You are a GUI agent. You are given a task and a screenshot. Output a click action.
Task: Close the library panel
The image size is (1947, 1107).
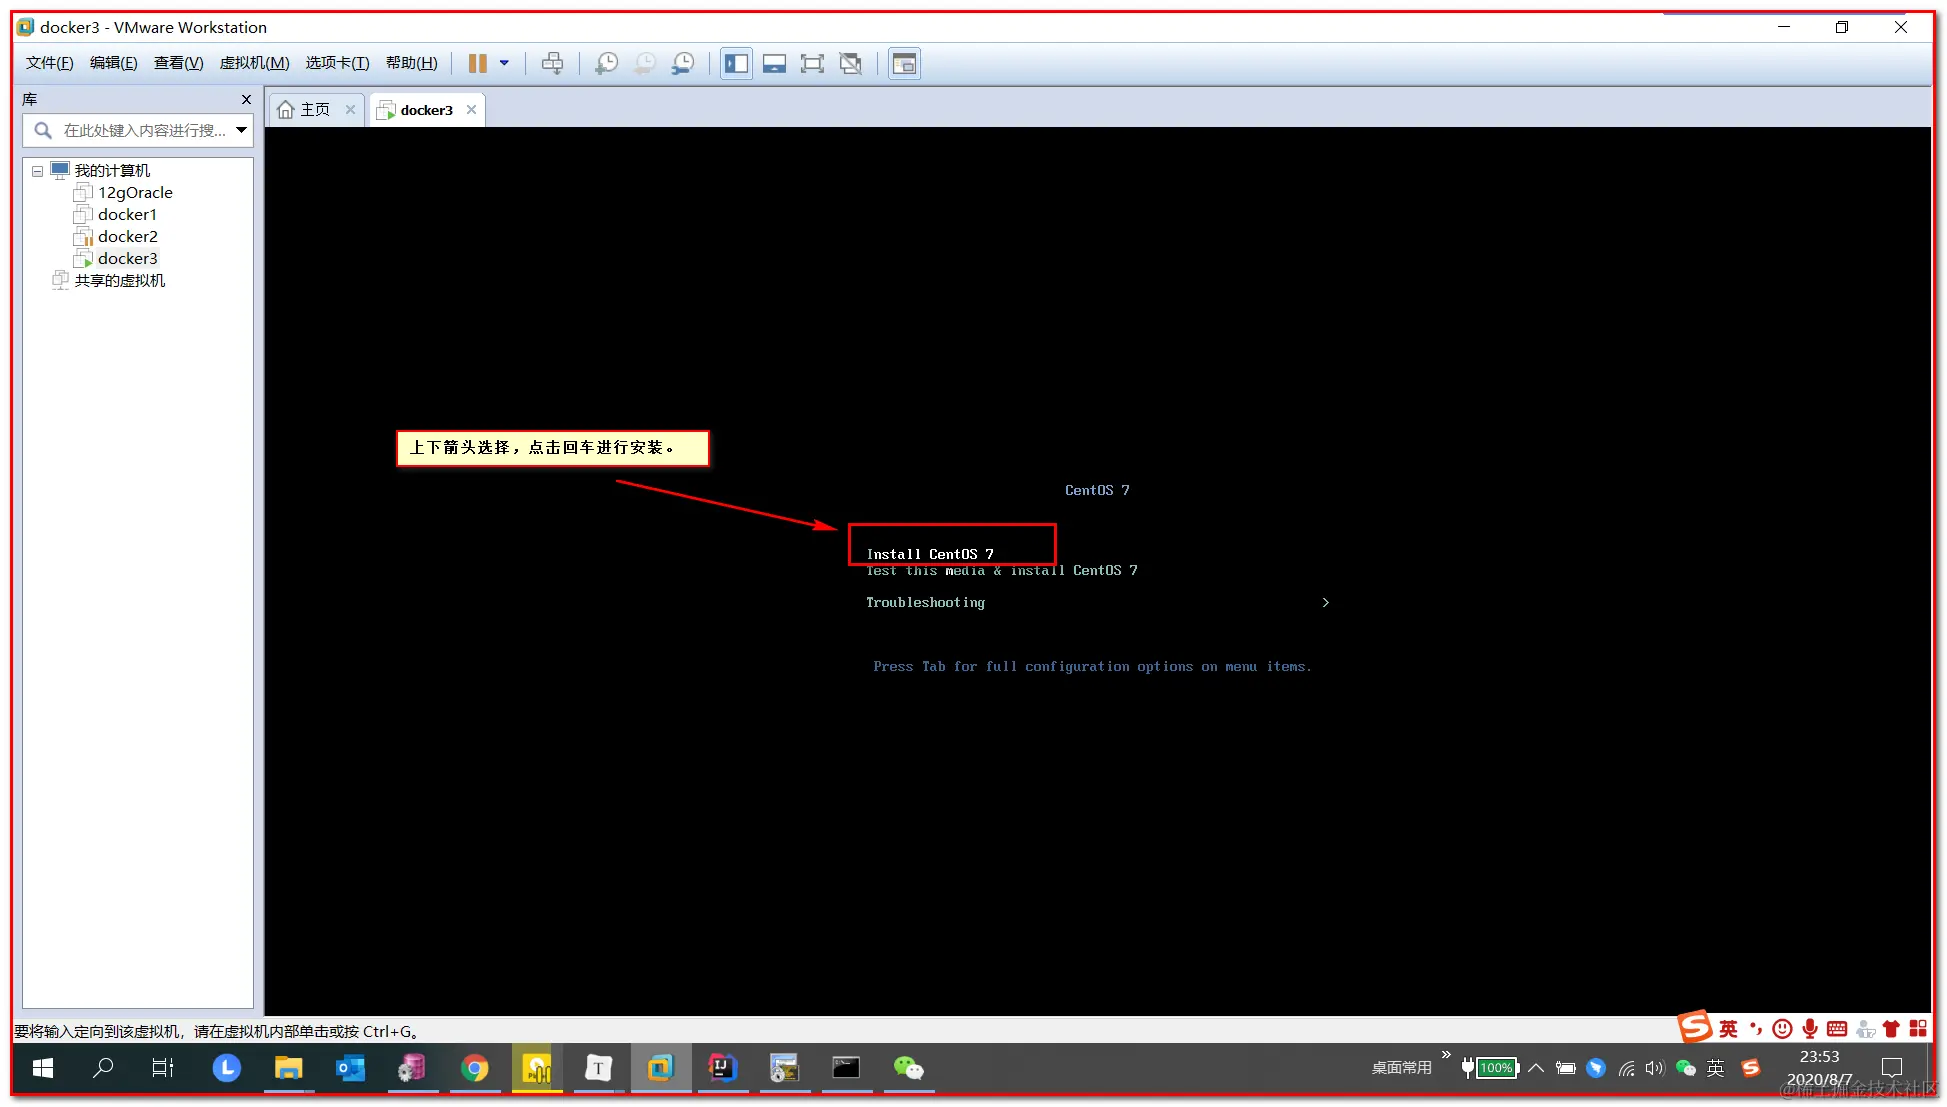coord(246,99)
